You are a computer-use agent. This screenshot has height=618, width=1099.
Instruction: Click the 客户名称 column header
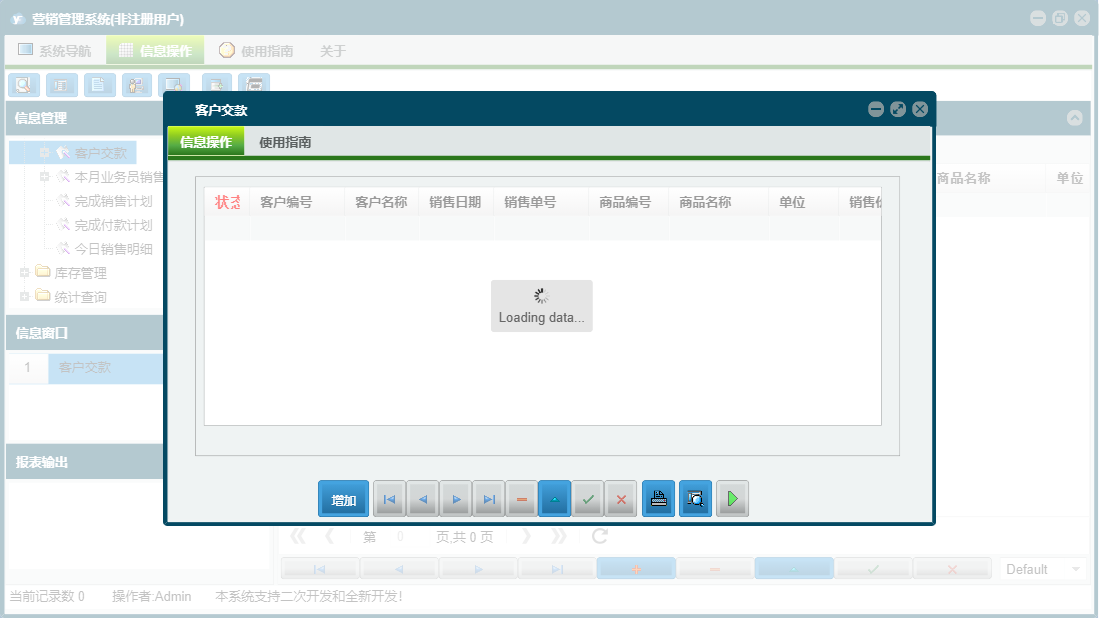[x=381, y=202]
